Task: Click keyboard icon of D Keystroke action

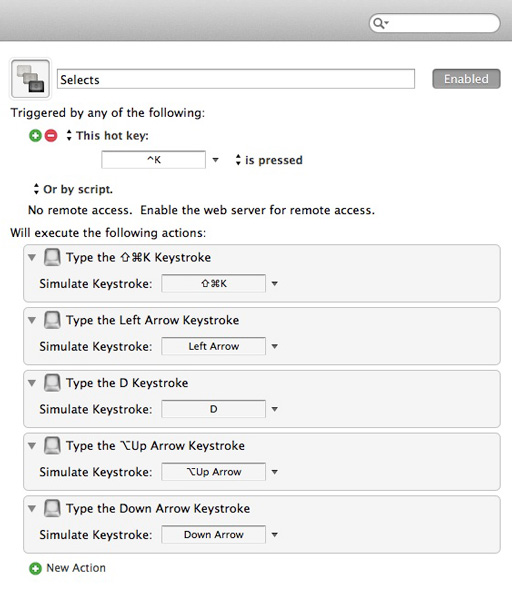Action: click(x=52, y=382)
